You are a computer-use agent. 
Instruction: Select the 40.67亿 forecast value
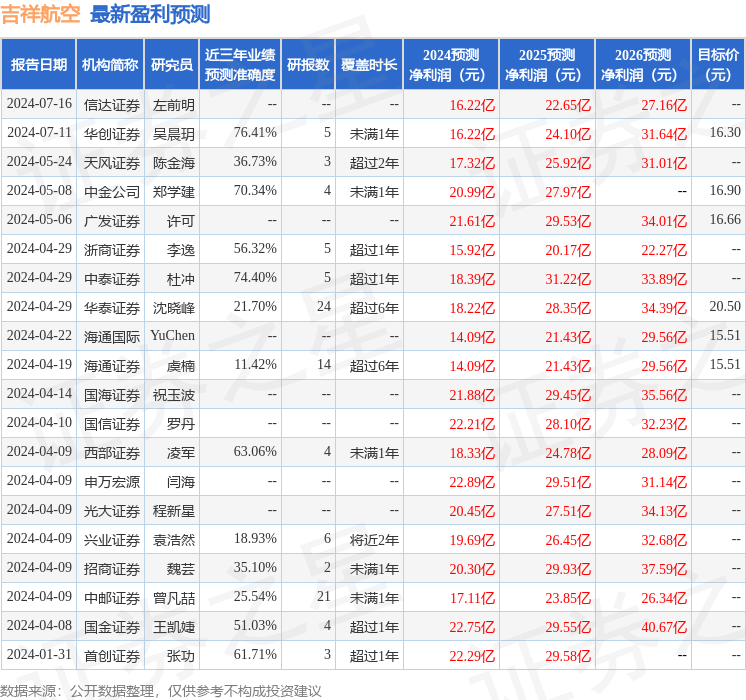tap(664, 628)
